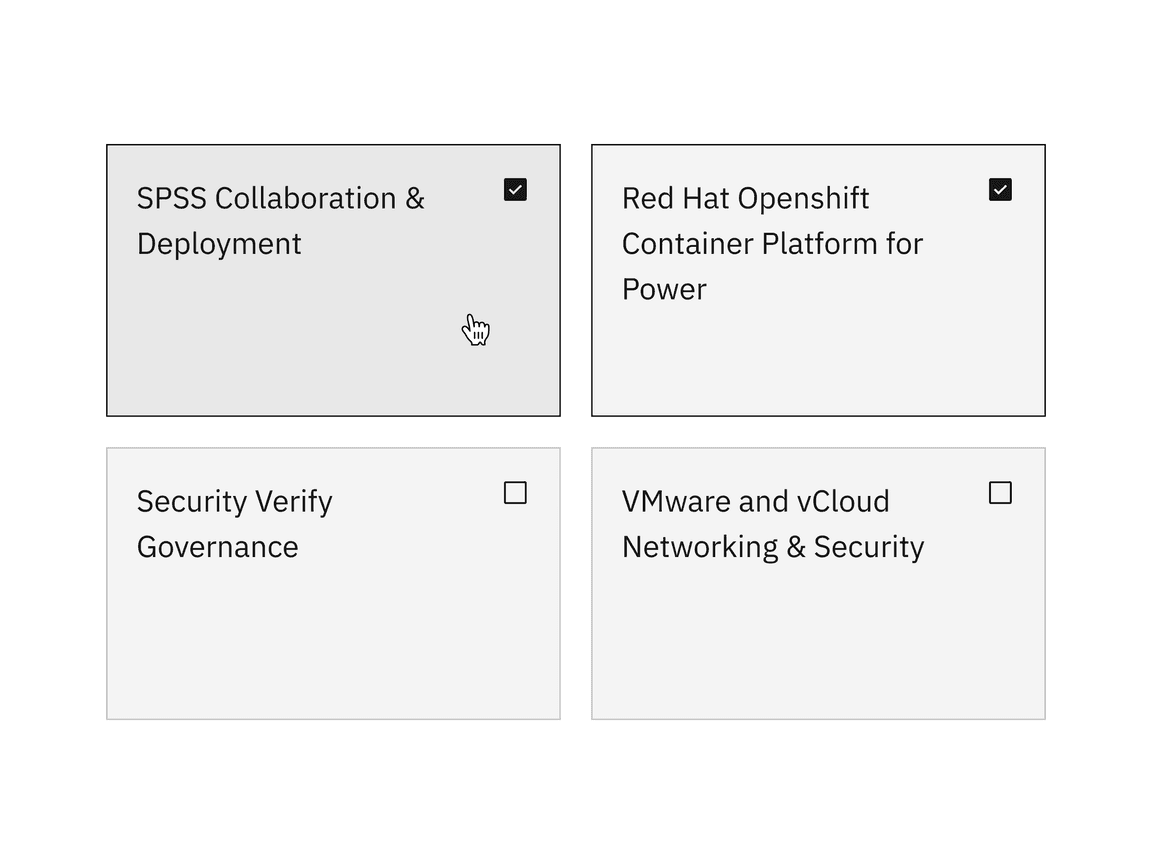Click the word 'Deployment' in first tile

(219, 244)
